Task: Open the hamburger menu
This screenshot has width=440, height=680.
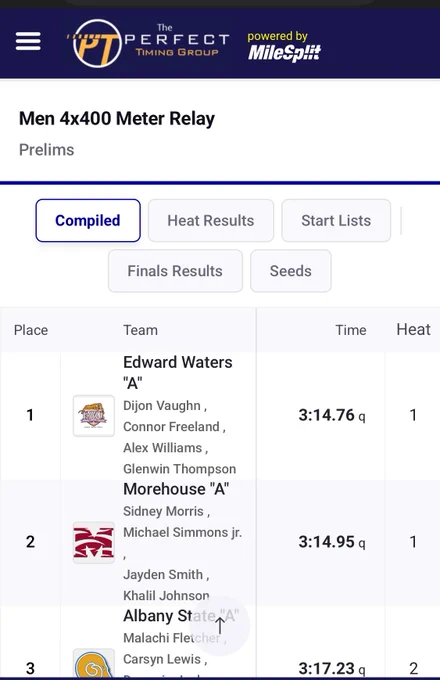Action: tap(28, 41)
